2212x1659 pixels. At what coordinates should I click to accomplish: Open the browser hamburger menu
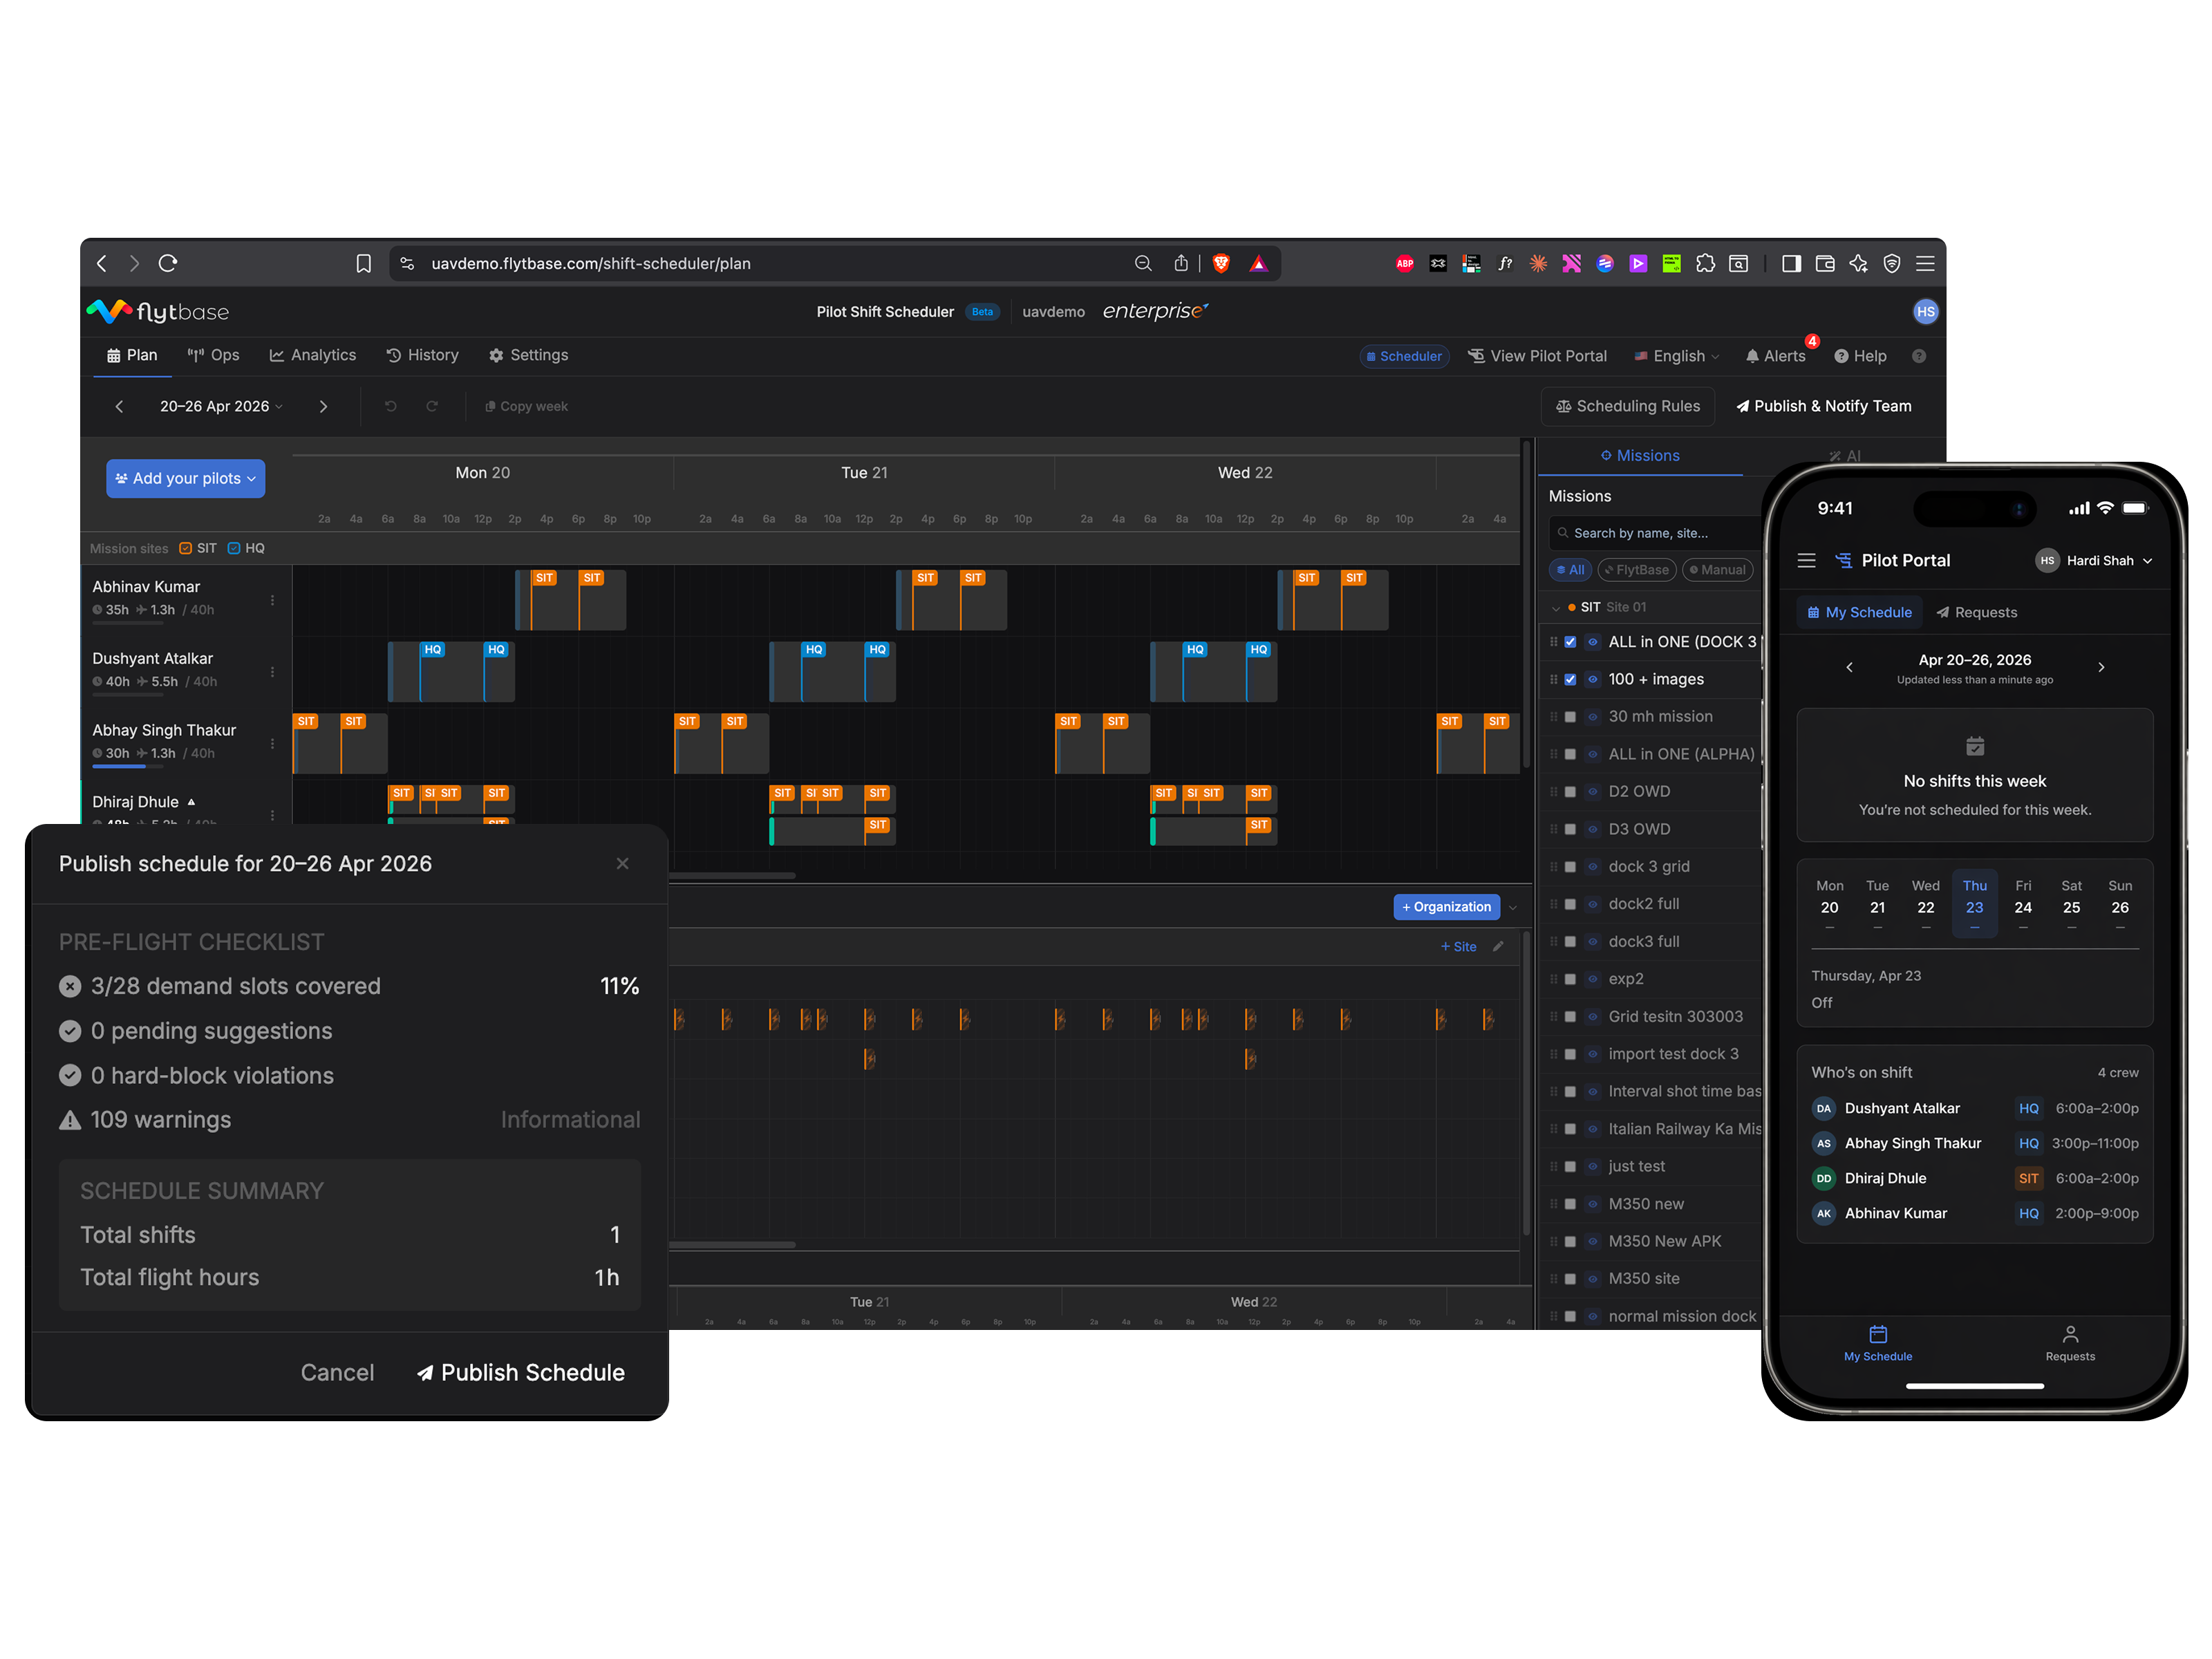[1925, 263]
